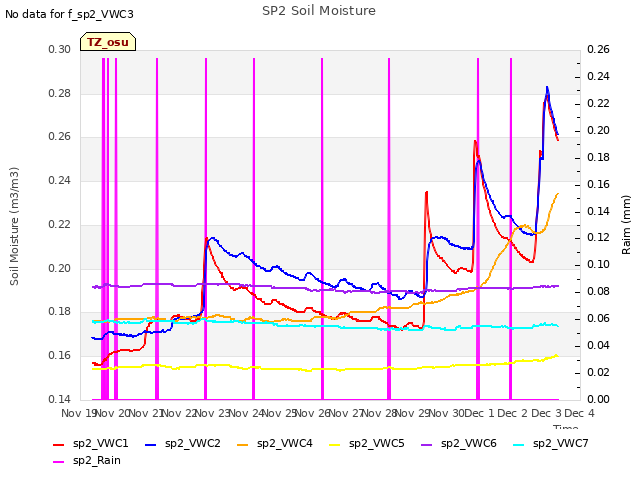Image resolution: width=640 pixels, height=480 pixels.
Task: Click the 'No data for f_sp2_VWC3' message
Action: point(69,14)
